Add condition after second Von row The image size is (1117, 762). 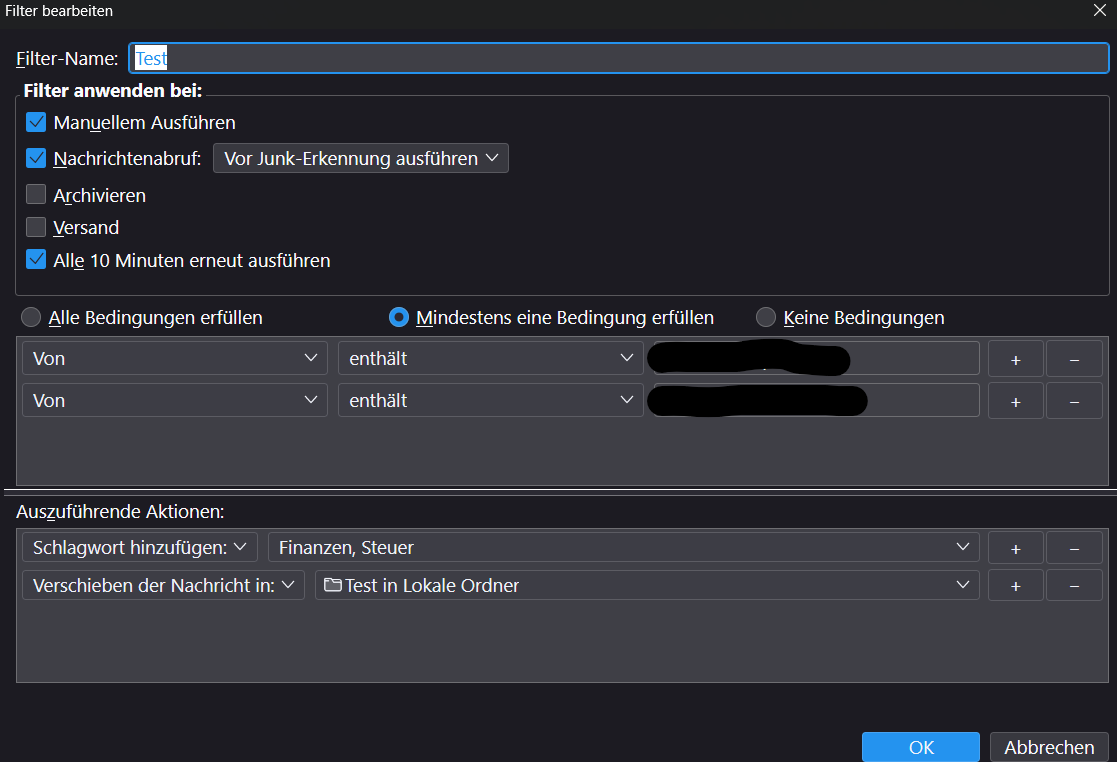(1015, 401)
